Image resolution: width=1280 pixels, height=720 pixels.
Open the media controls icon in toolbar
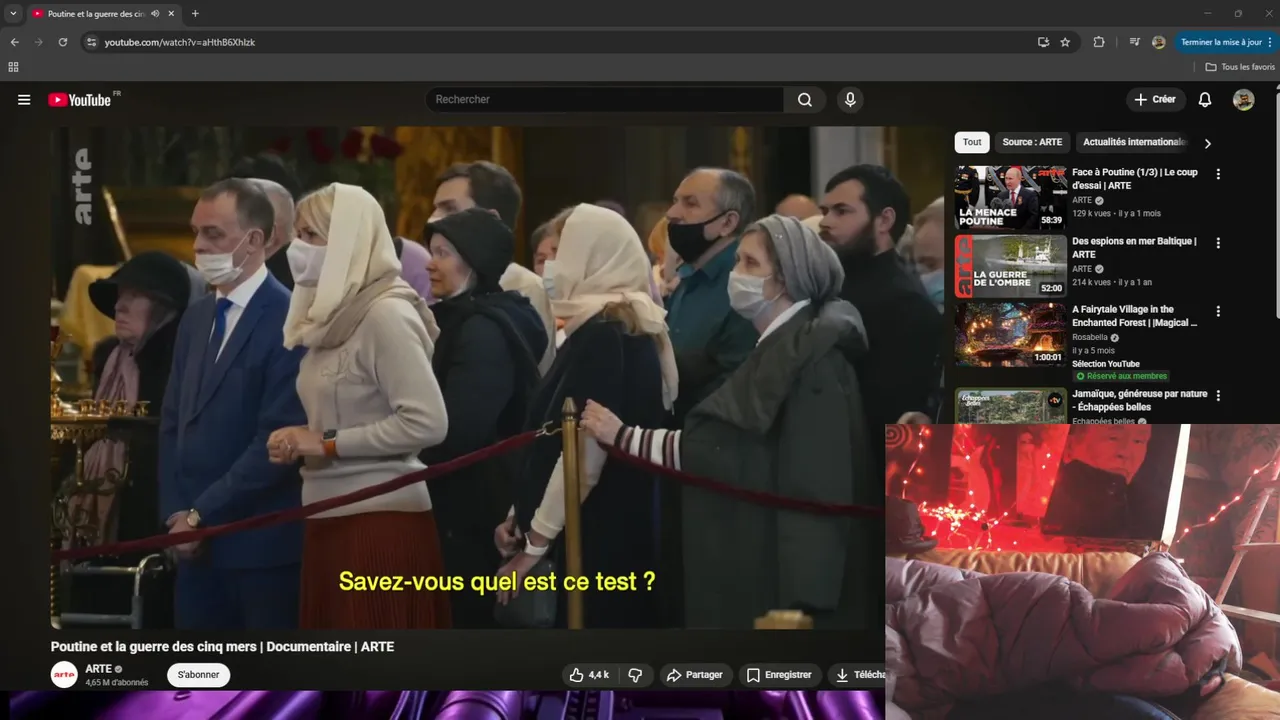(1134, 42)
